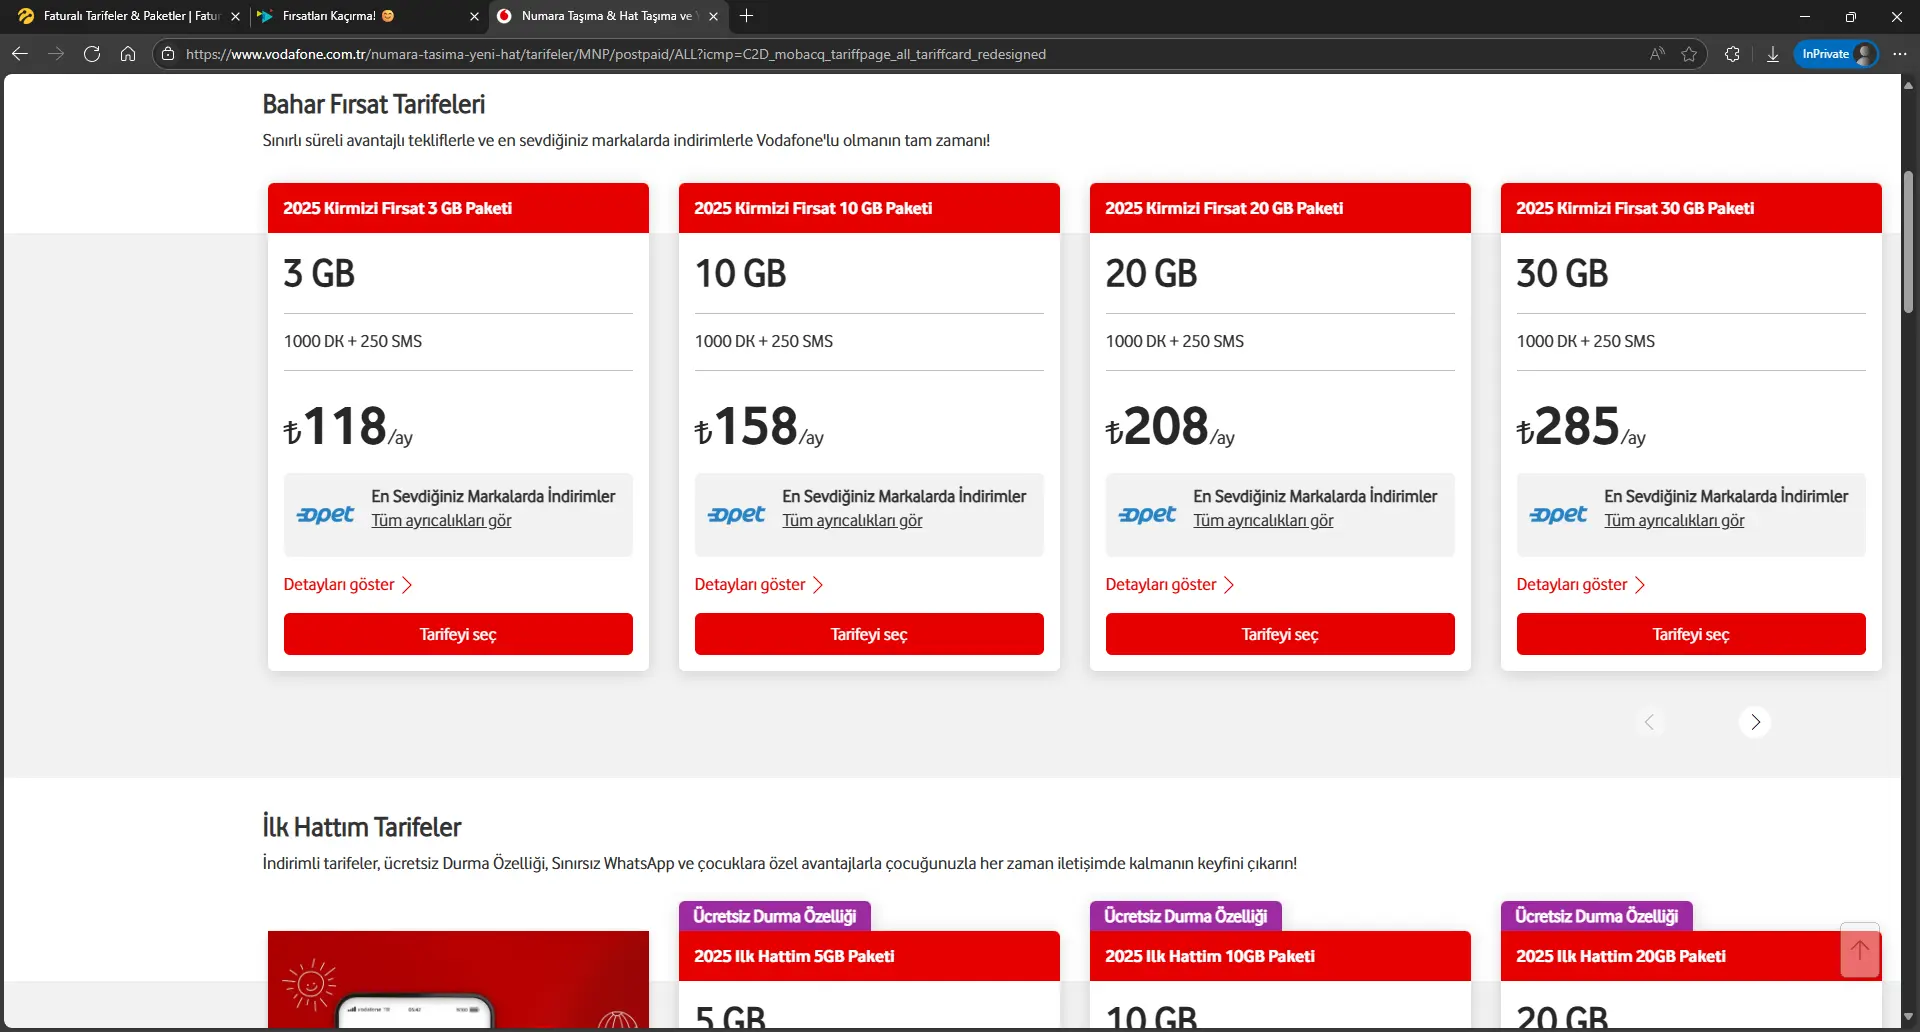Go to next tariff carousel slide
The height and width of the screenshot is (1032, 1920).
pyautogui.click(x=1755, y=722)
